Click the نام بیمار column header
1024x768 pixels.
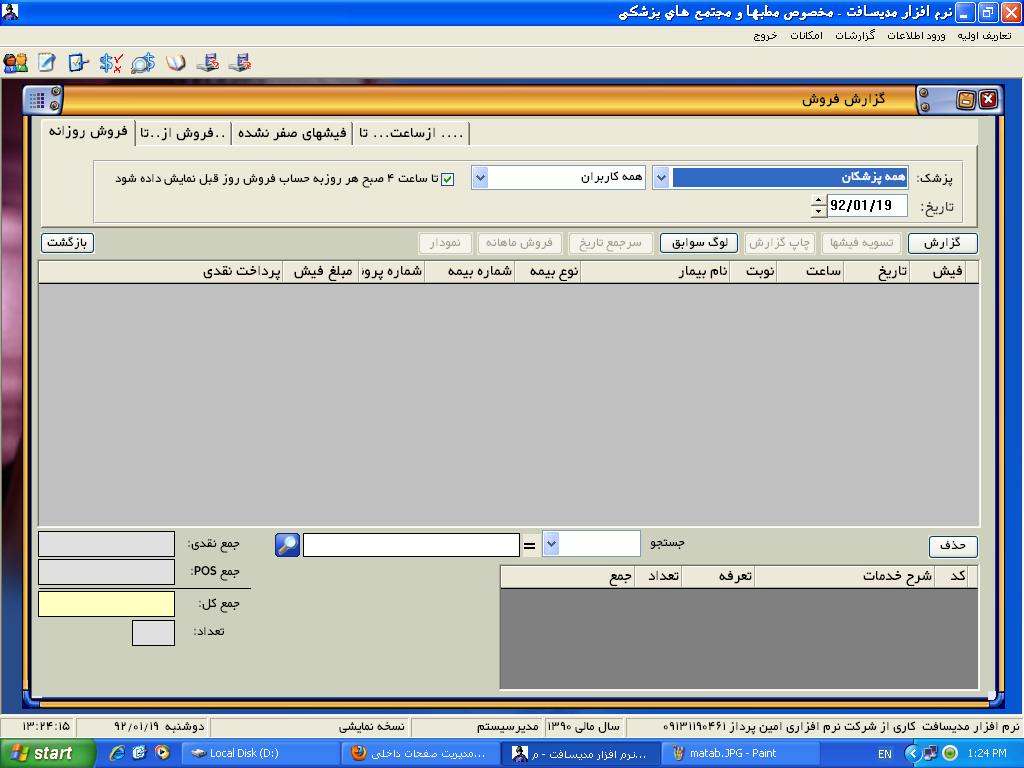pos(655,272)
